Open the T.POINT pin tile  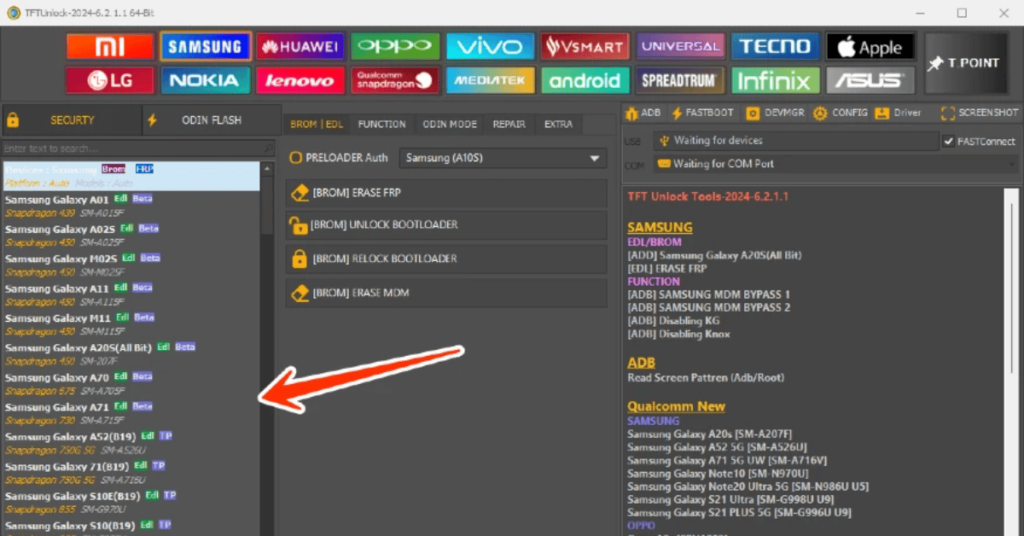[x=966, y=63]
